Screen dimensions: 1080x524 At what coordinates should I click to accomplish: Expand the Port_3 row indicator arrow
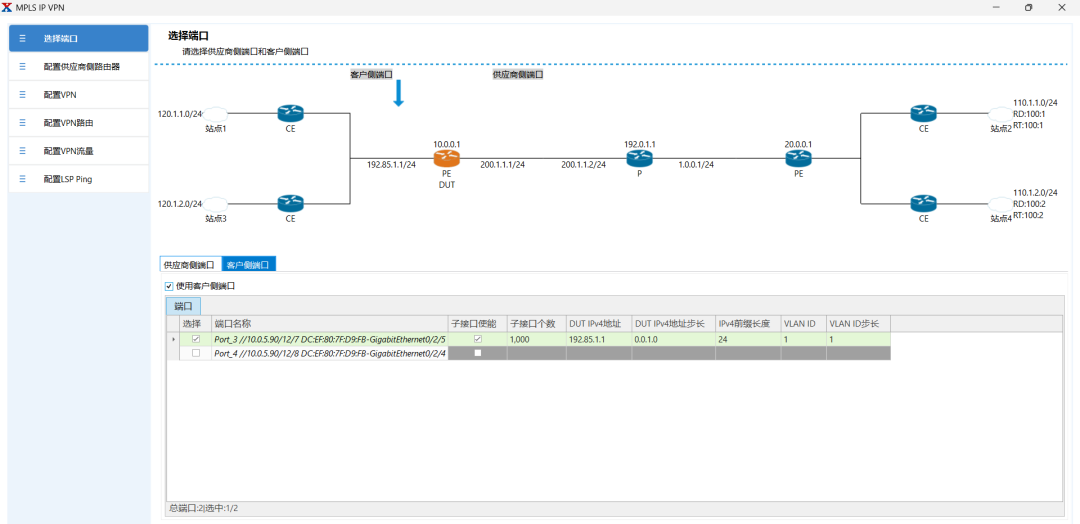[x=173, y=339]
